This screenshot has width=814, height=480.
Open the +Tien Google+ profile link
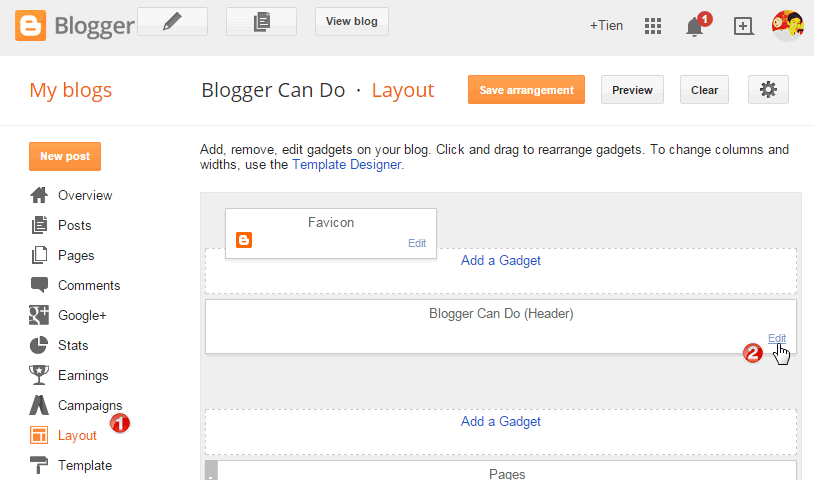(606, 25)
